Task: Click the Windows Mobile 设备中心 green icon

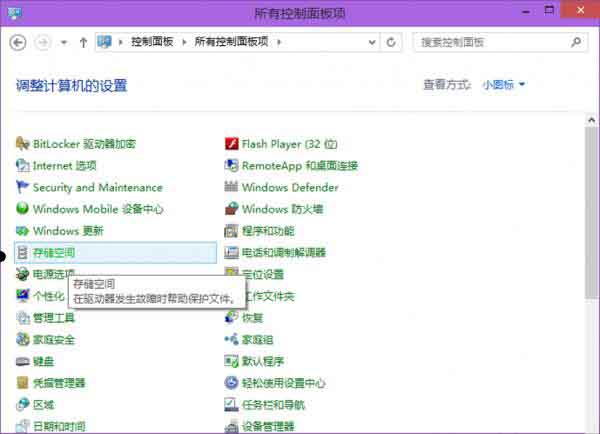Action: pyautogui.click(x=23, y=209)
